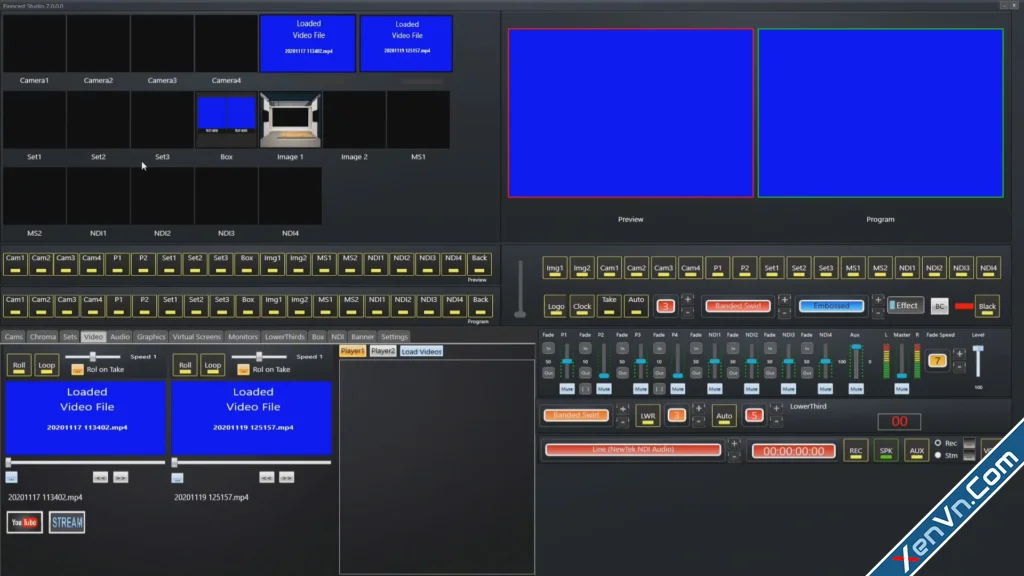Viewport: 1024px width, 576px height.
Task: Mute the P1 audio channel
Action: tap(567, 389)
